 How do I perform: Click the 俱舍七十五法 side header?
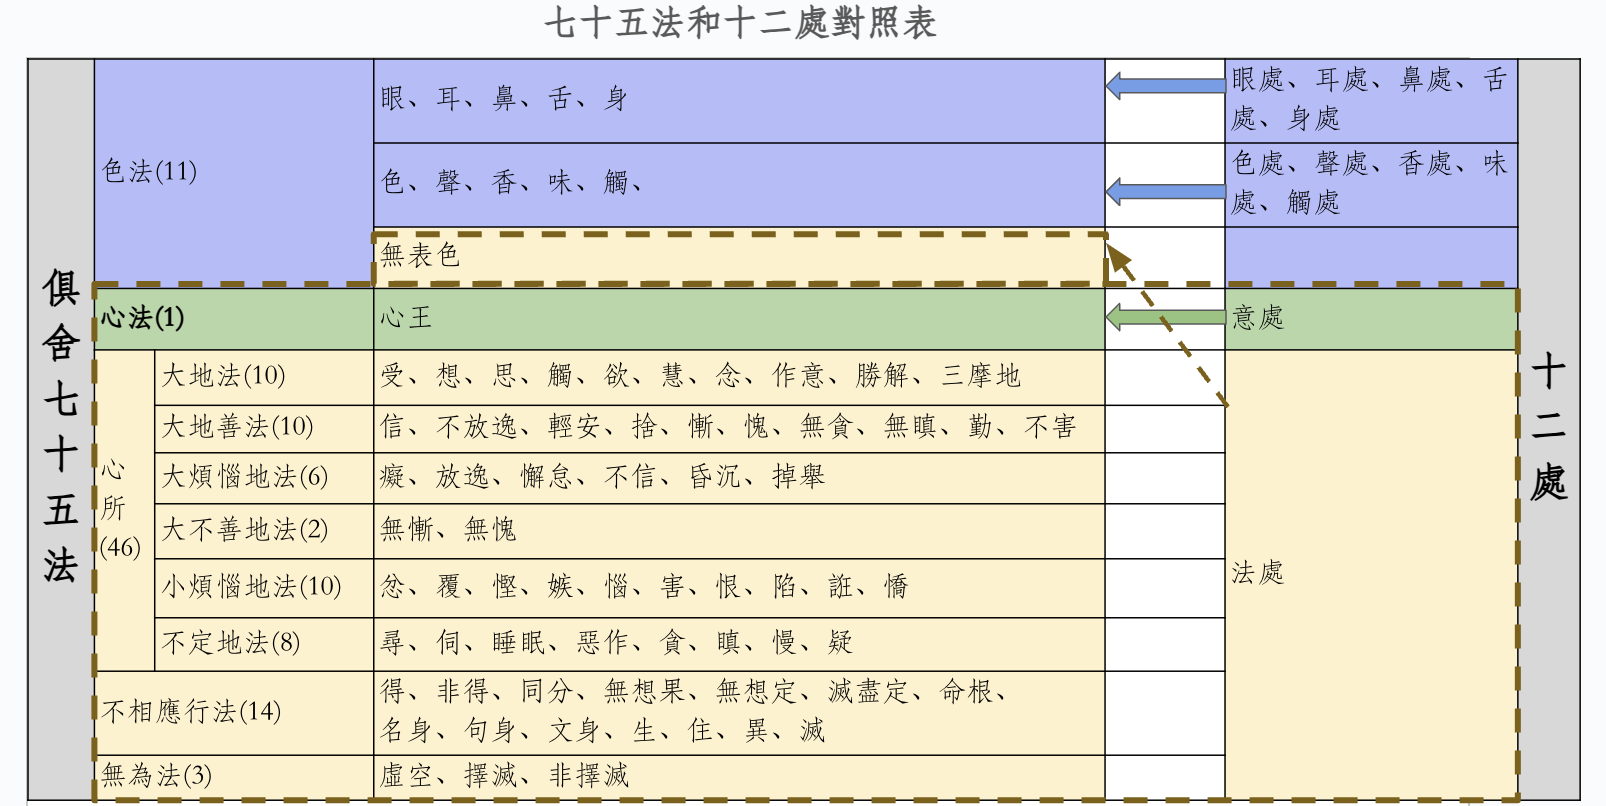pyautogui.click(x=61, y=428)
